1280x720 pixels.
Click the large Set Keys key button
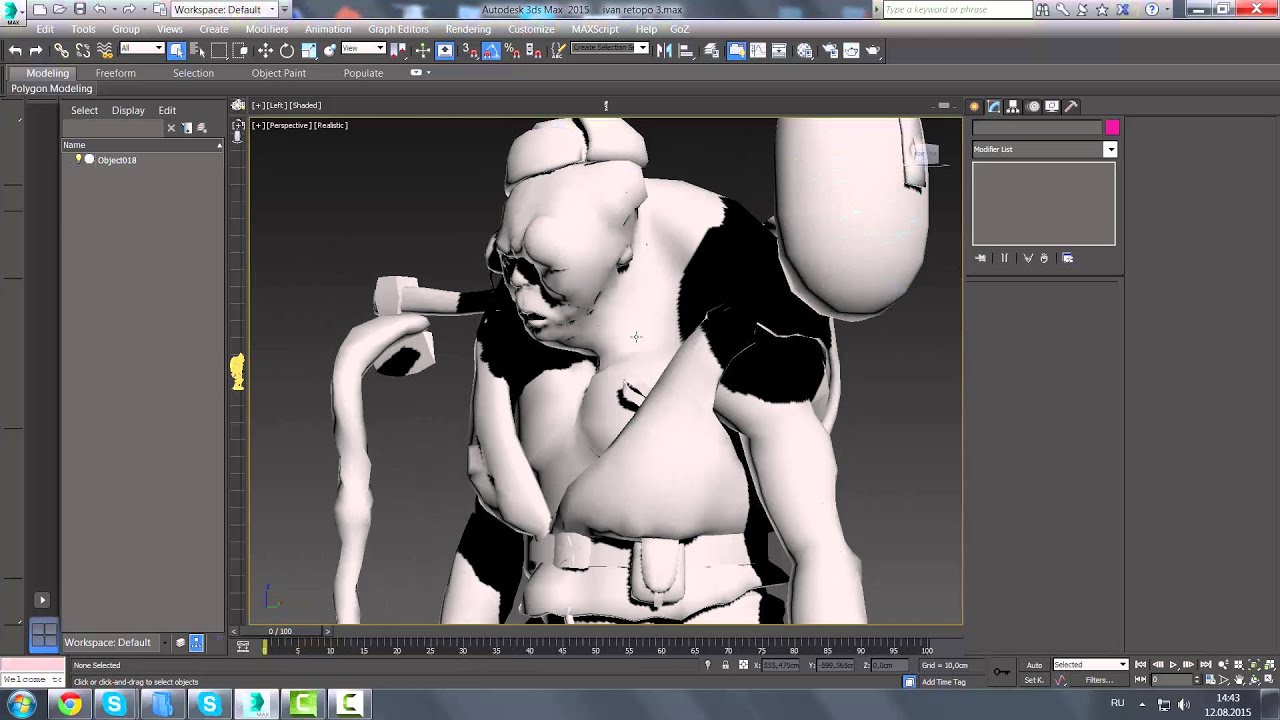click(1001, 671)
